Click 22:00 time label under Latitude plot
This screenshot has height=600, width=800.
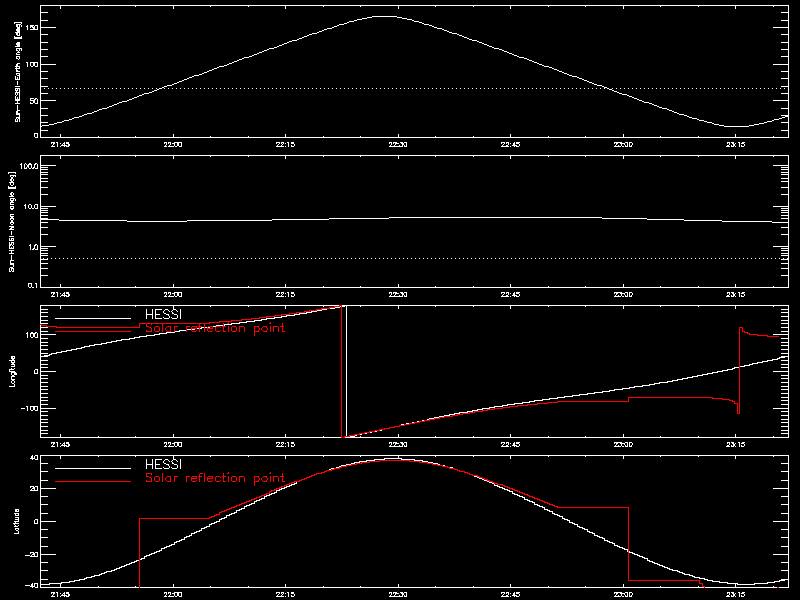173,594
